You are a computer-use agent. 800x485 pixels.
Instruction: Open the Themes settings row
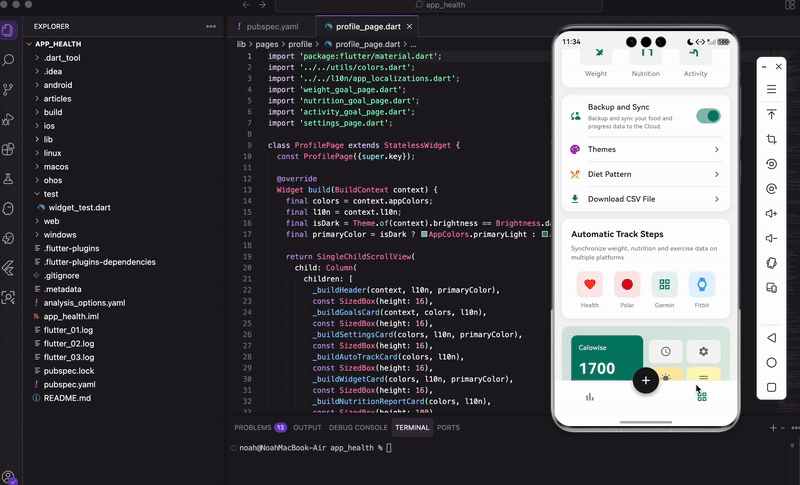point(645,149)
